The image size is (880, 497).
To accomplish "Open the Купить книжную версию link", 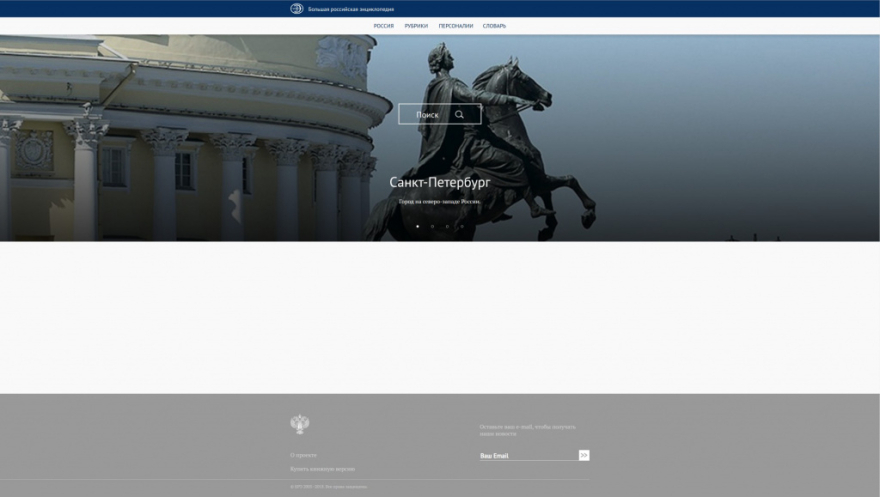I will coord(322,468).
